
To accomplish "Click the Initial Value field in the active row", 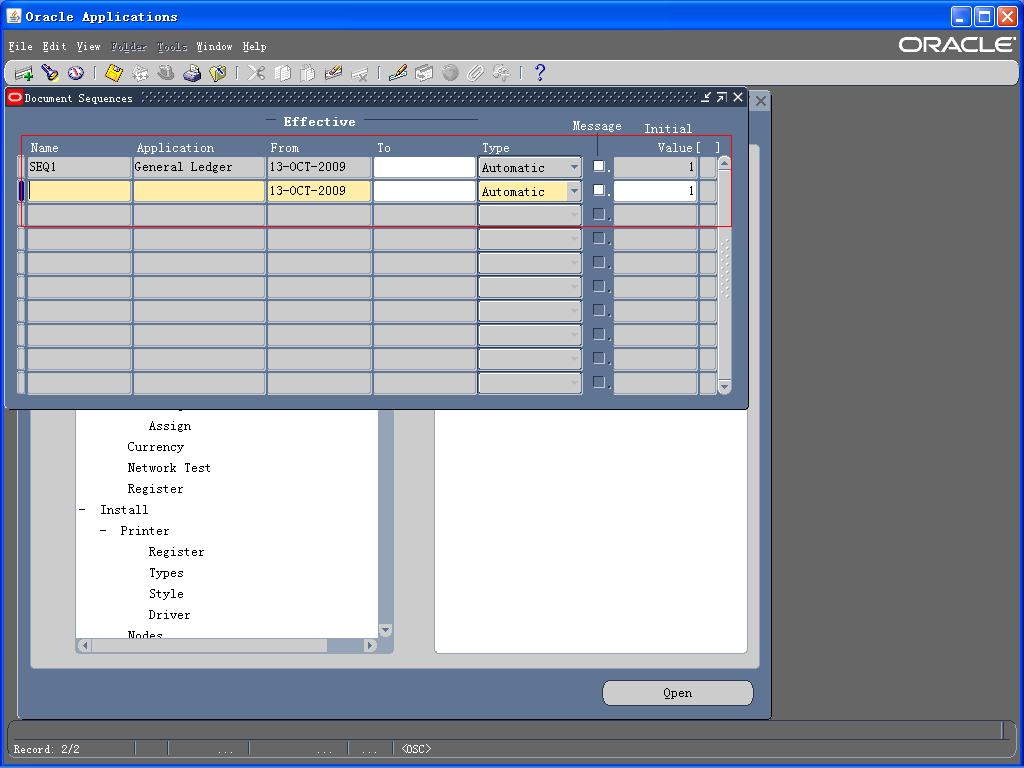I will point(655,191).
